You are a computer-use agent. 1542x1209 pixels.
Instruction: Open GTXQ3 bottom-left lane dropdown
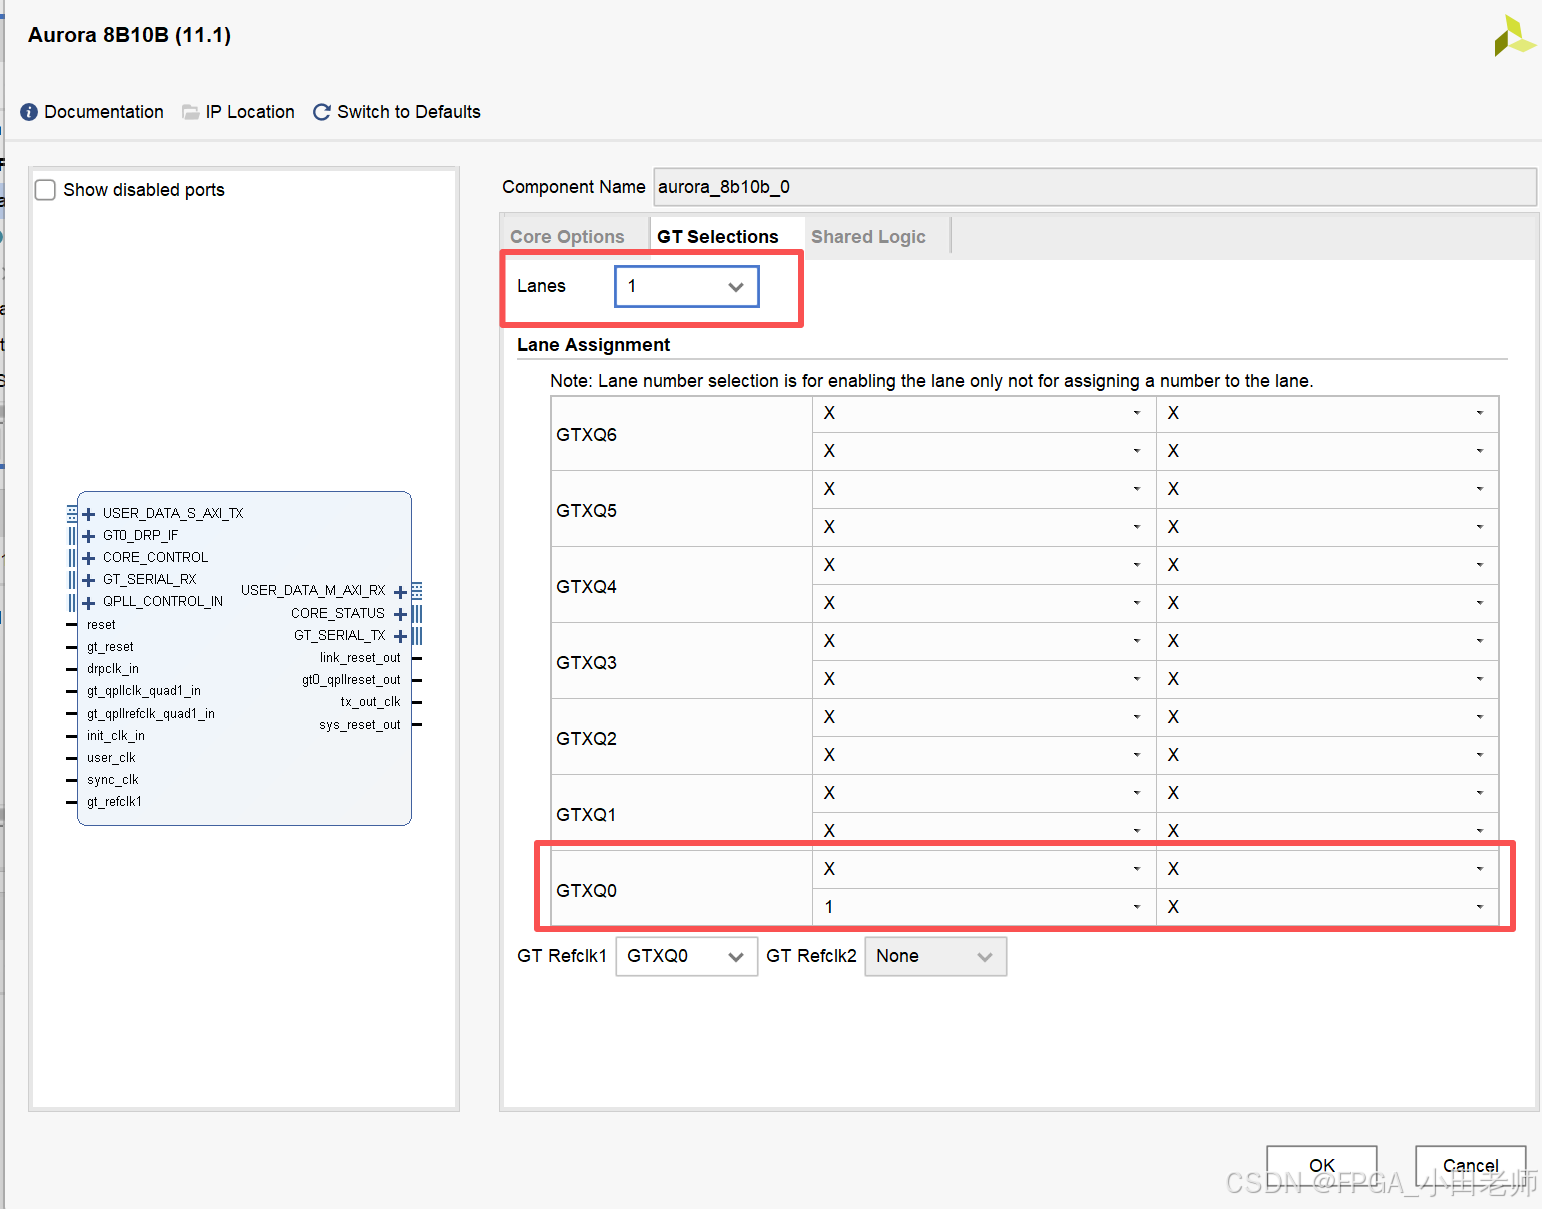point(984,679)
